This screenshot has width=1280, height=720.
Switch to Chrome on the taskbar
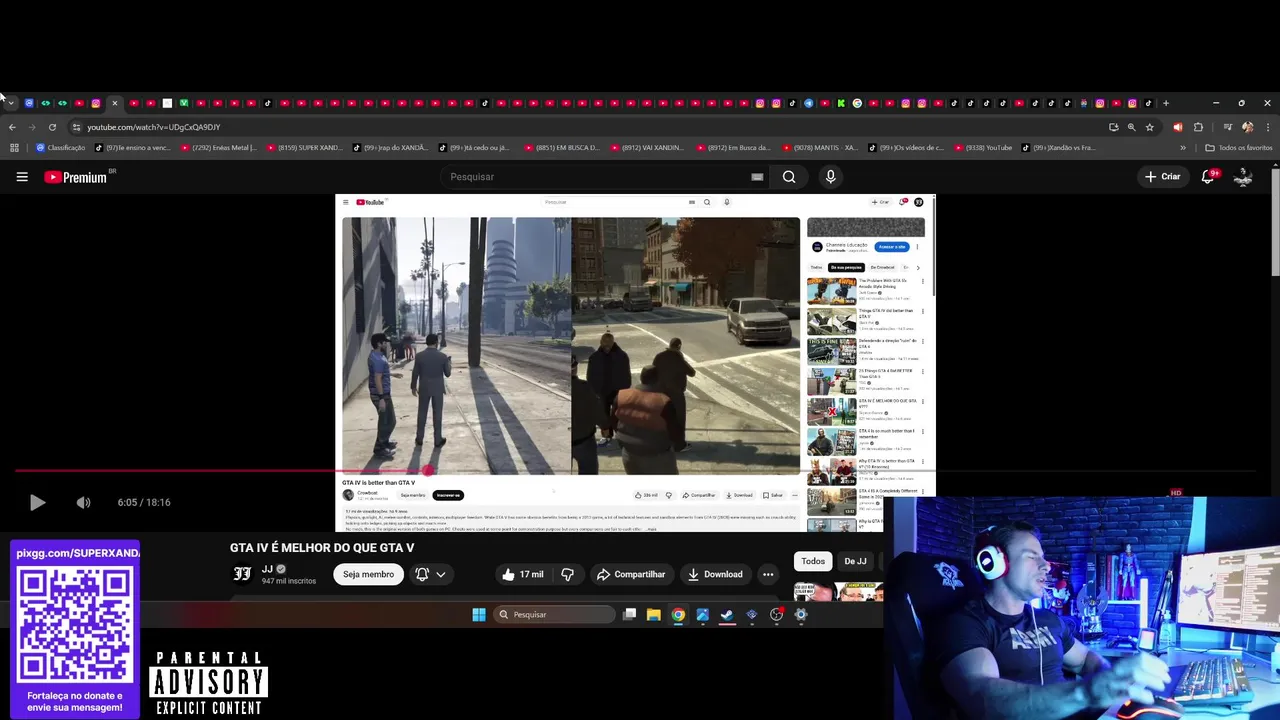(678, 615)
